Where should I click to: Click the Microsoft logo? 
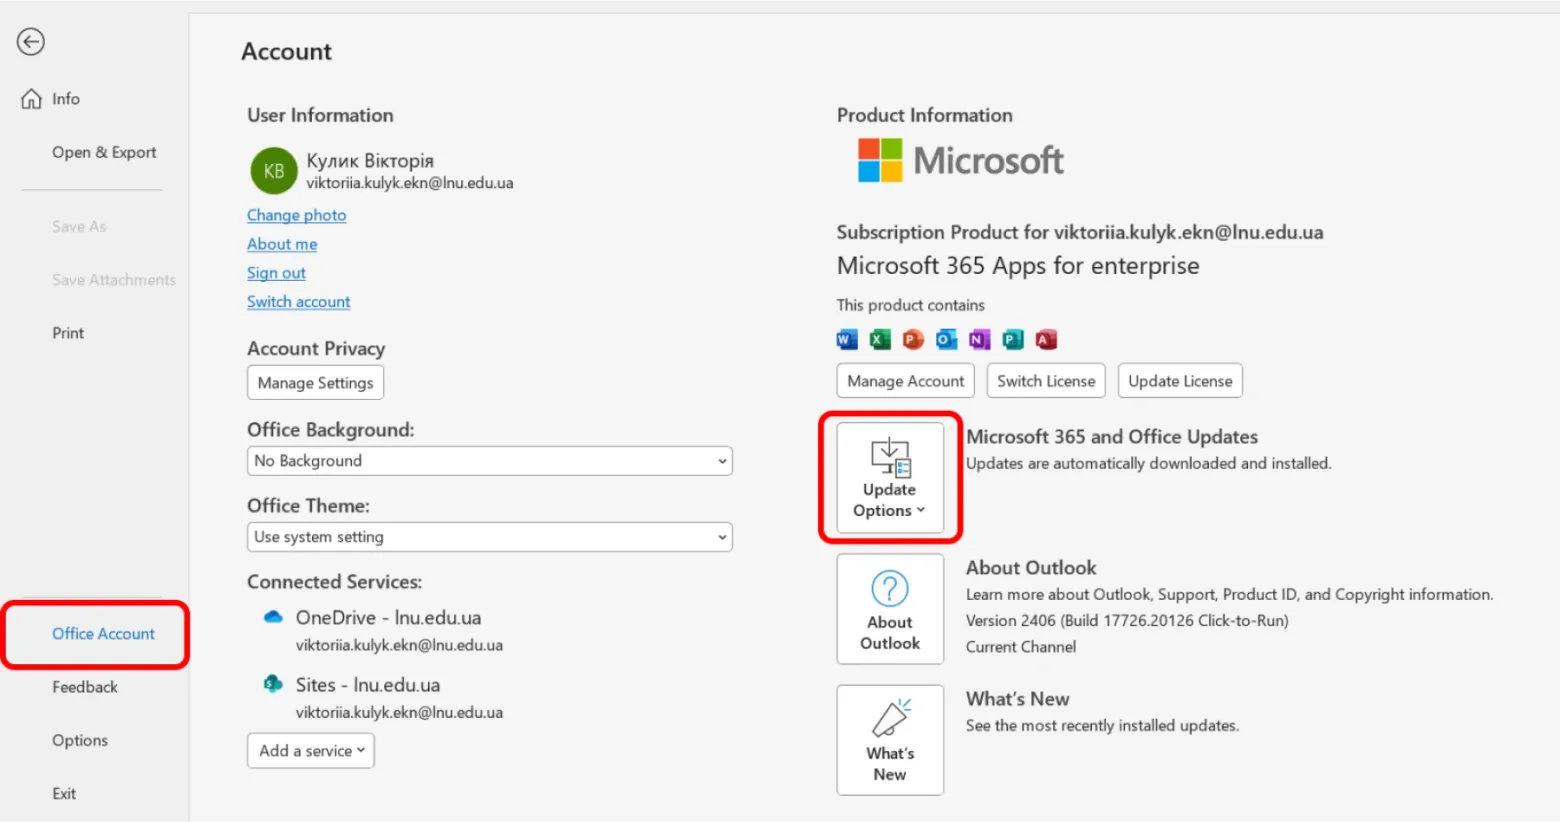961,160
